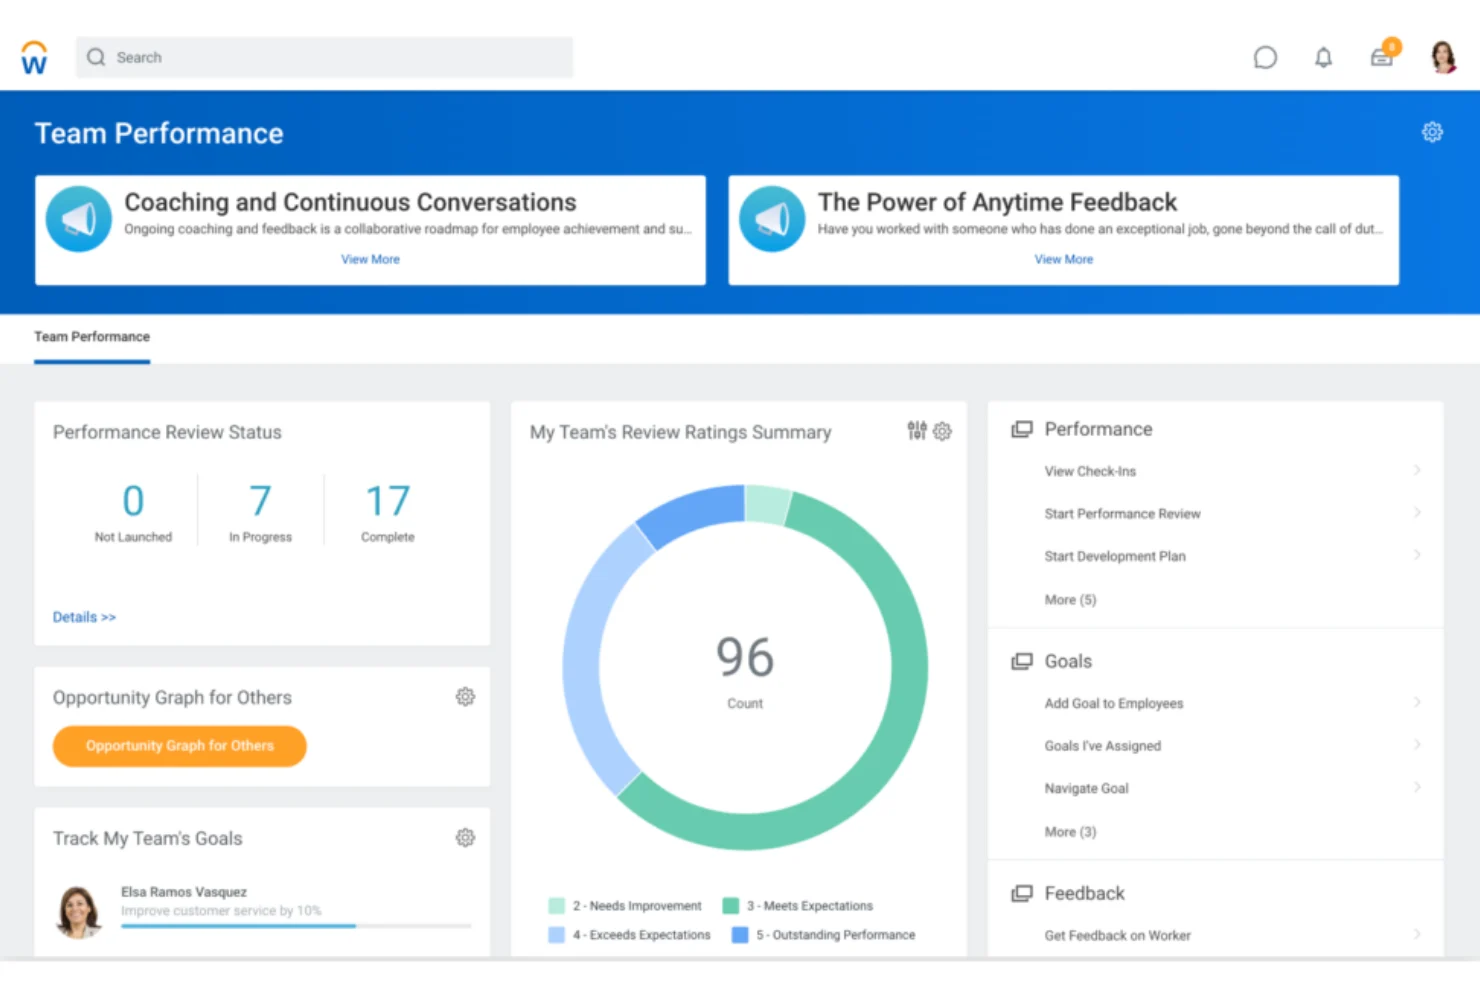Click the magnifier icon in the search bar

point(96,57)
